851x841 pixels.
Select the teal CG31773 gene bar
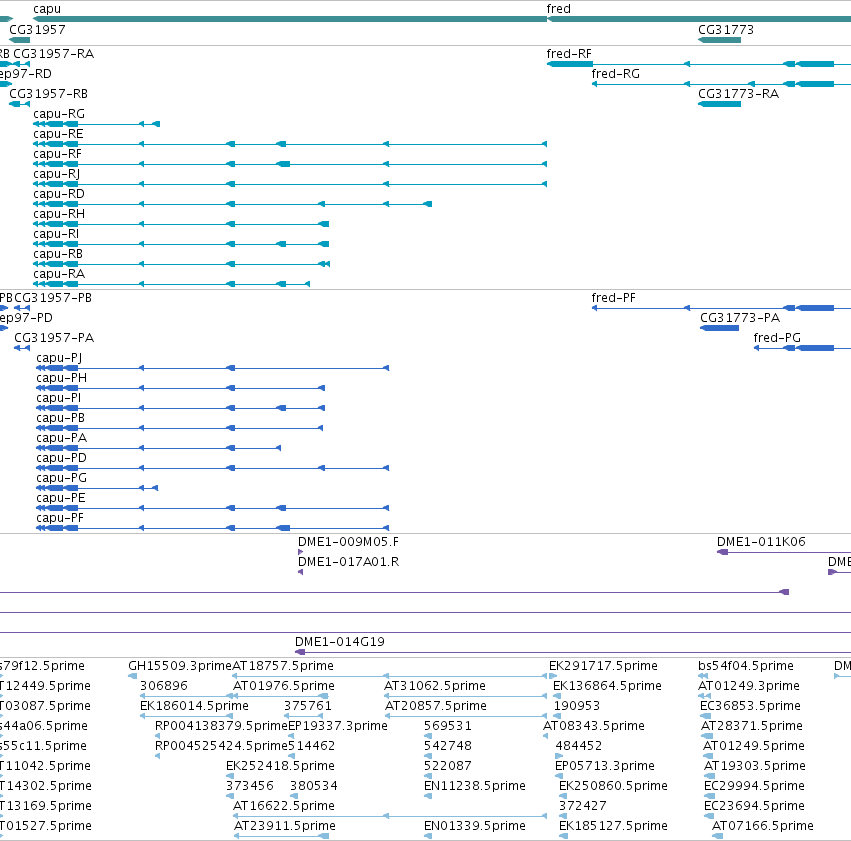(x=719, y=40)
